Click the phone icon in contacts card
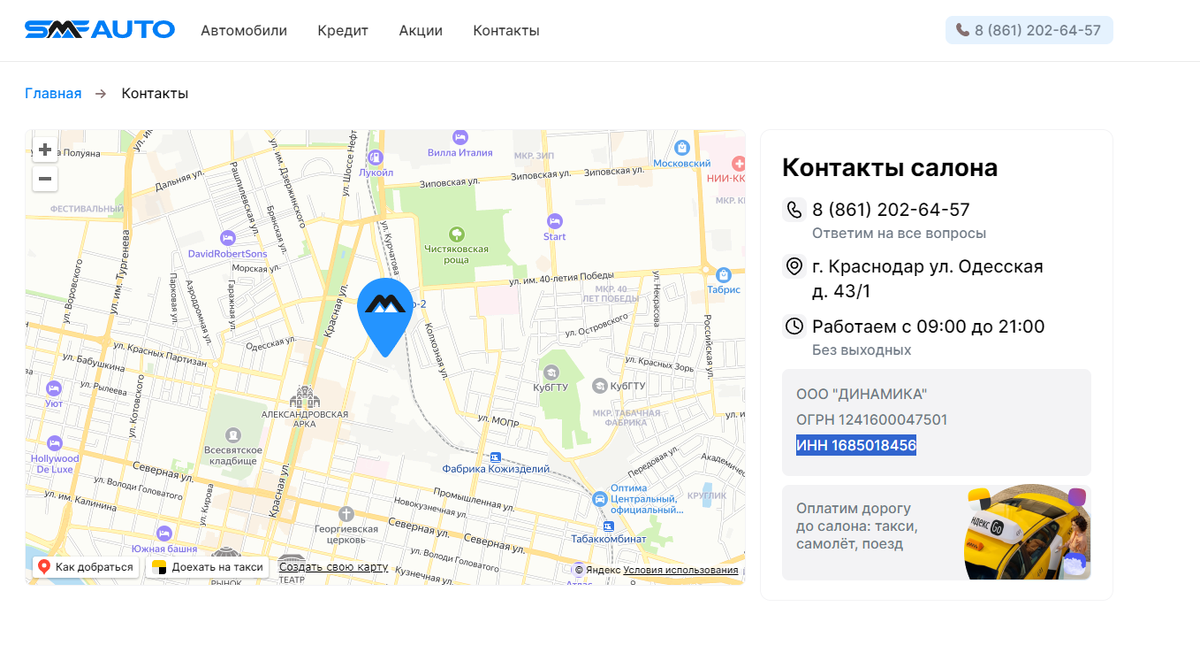This screenshot has height=645, width=1200. click(794, 210)
